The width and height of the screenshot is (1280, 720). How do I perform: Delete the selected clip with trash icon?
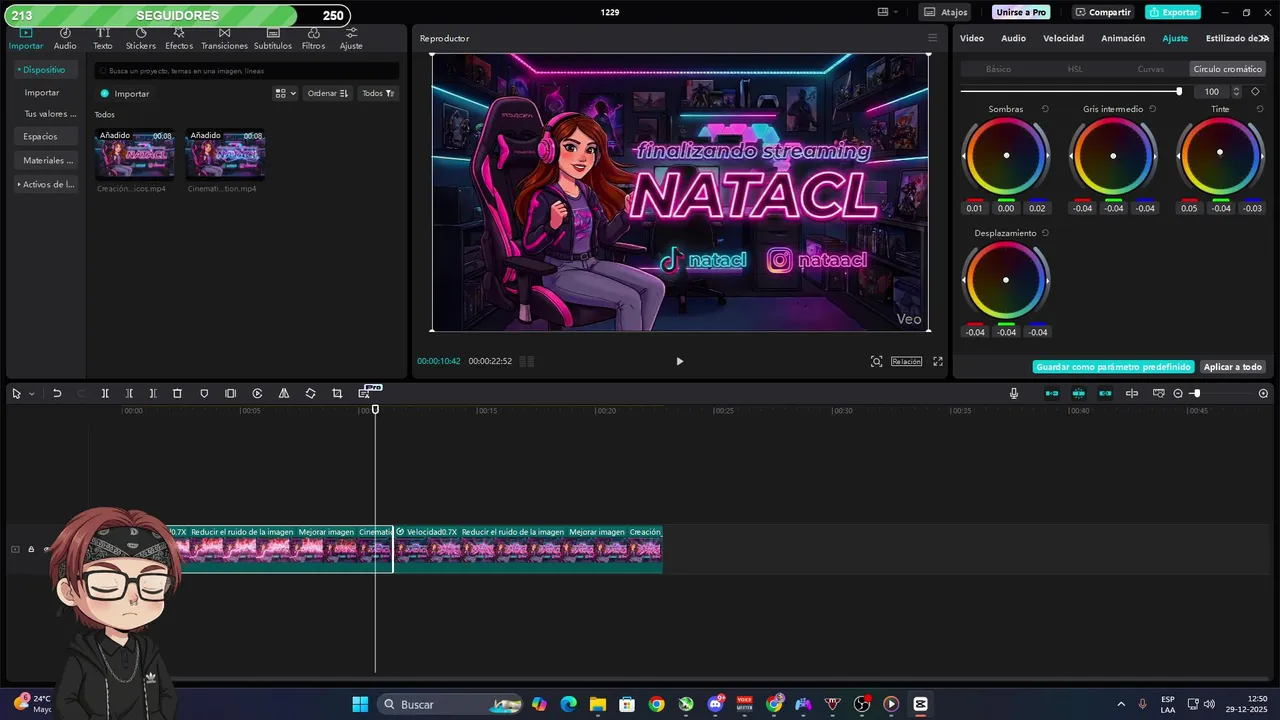click(x=177, y=394)
